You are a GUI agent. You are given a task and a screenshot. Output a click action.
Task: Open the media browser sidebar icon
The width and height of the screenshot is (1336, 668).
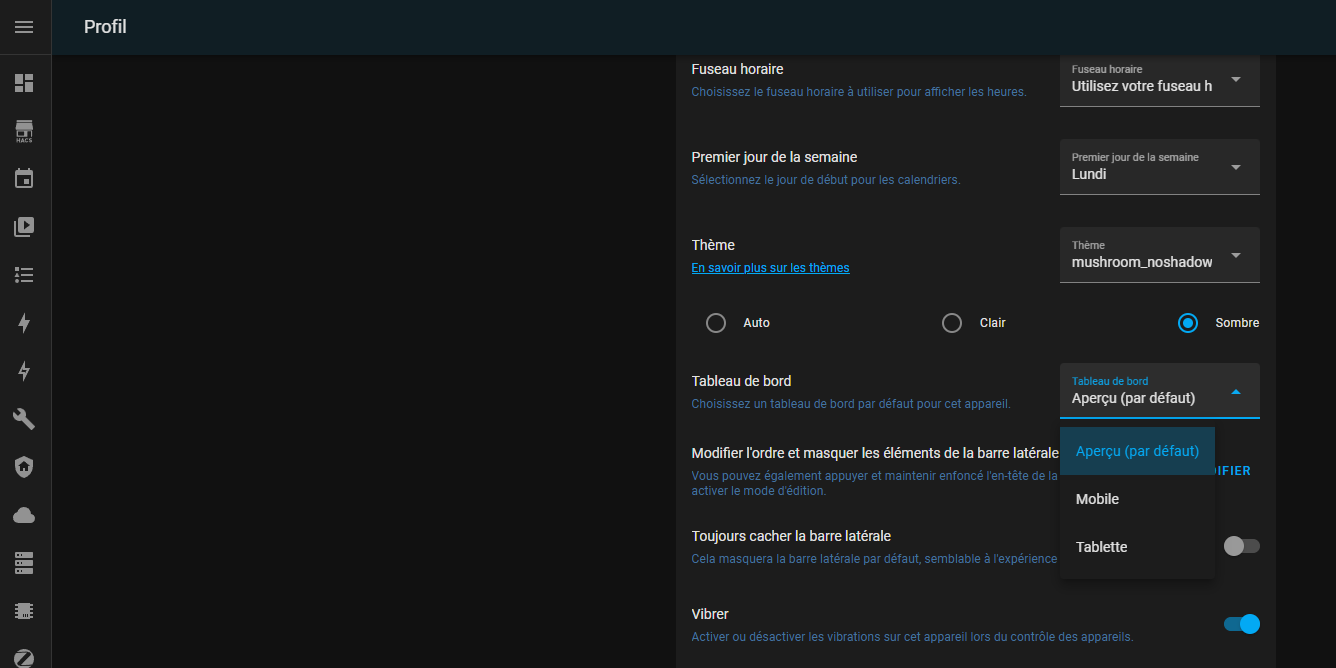click(24, 227)
